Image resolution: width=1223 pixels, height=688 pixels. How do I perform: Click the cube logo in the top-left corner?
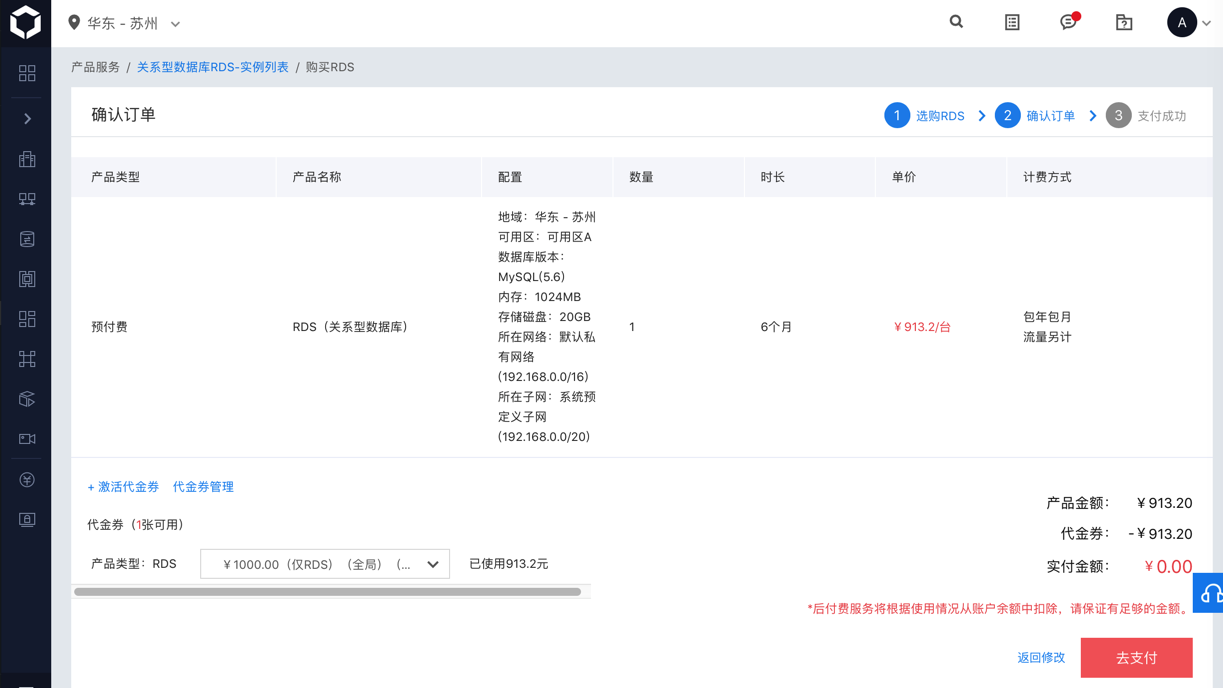(25, 23)
